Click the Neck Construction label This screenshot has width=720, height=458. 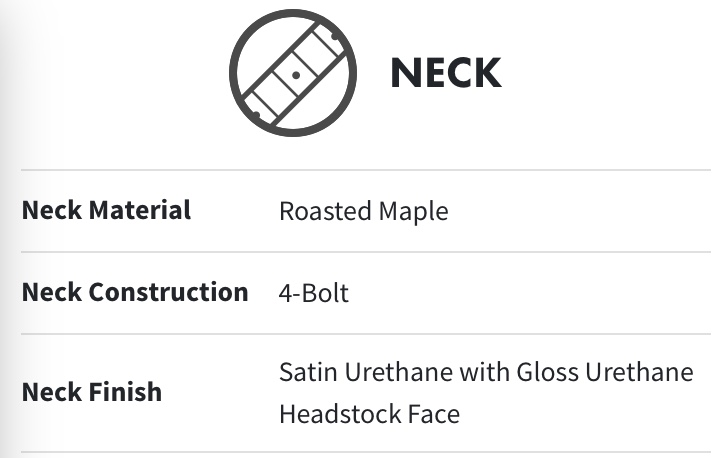tap(135, 293)
